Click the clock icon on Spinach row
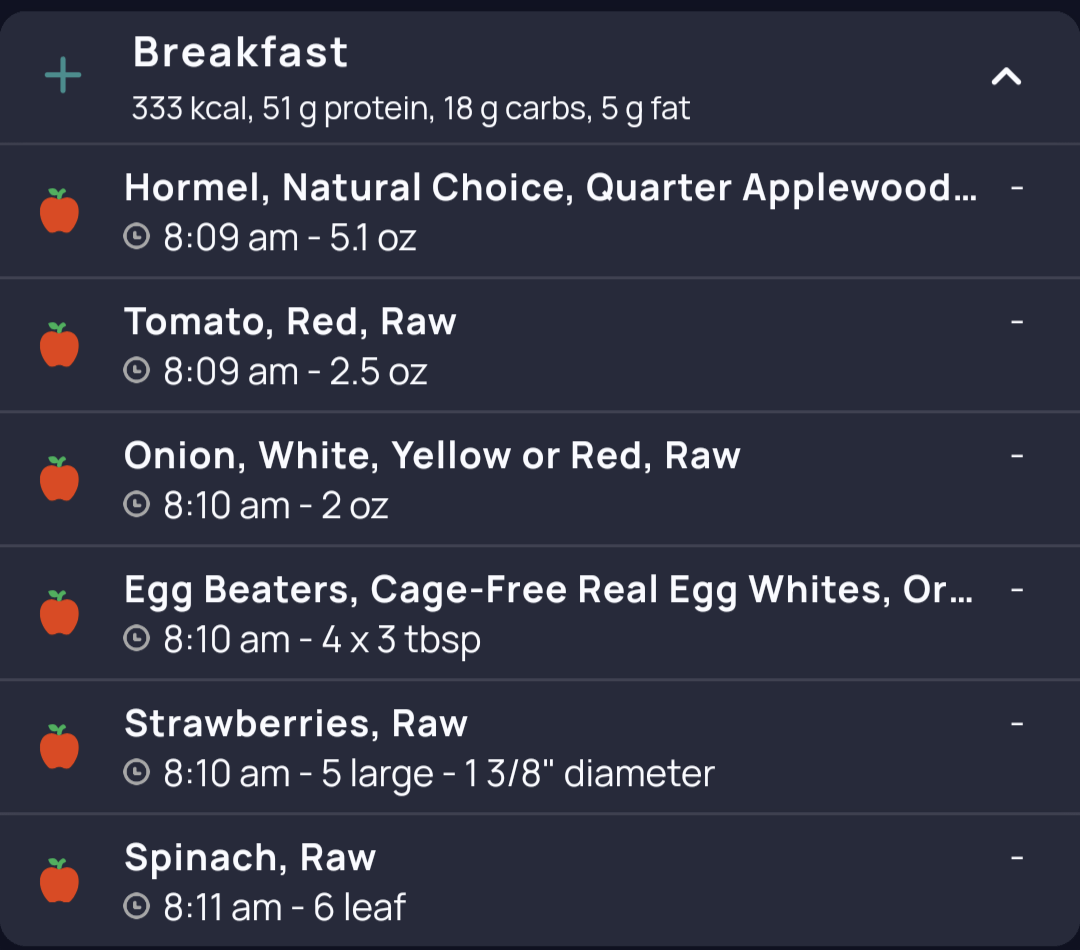 (136, 906)
